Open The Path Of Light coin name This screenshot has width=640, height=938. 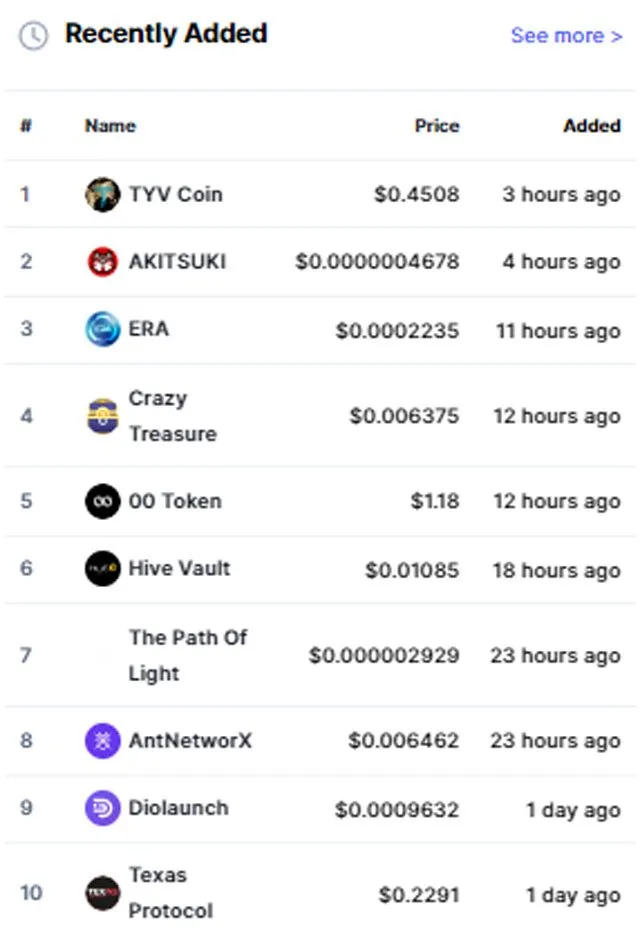pos(188,655)
